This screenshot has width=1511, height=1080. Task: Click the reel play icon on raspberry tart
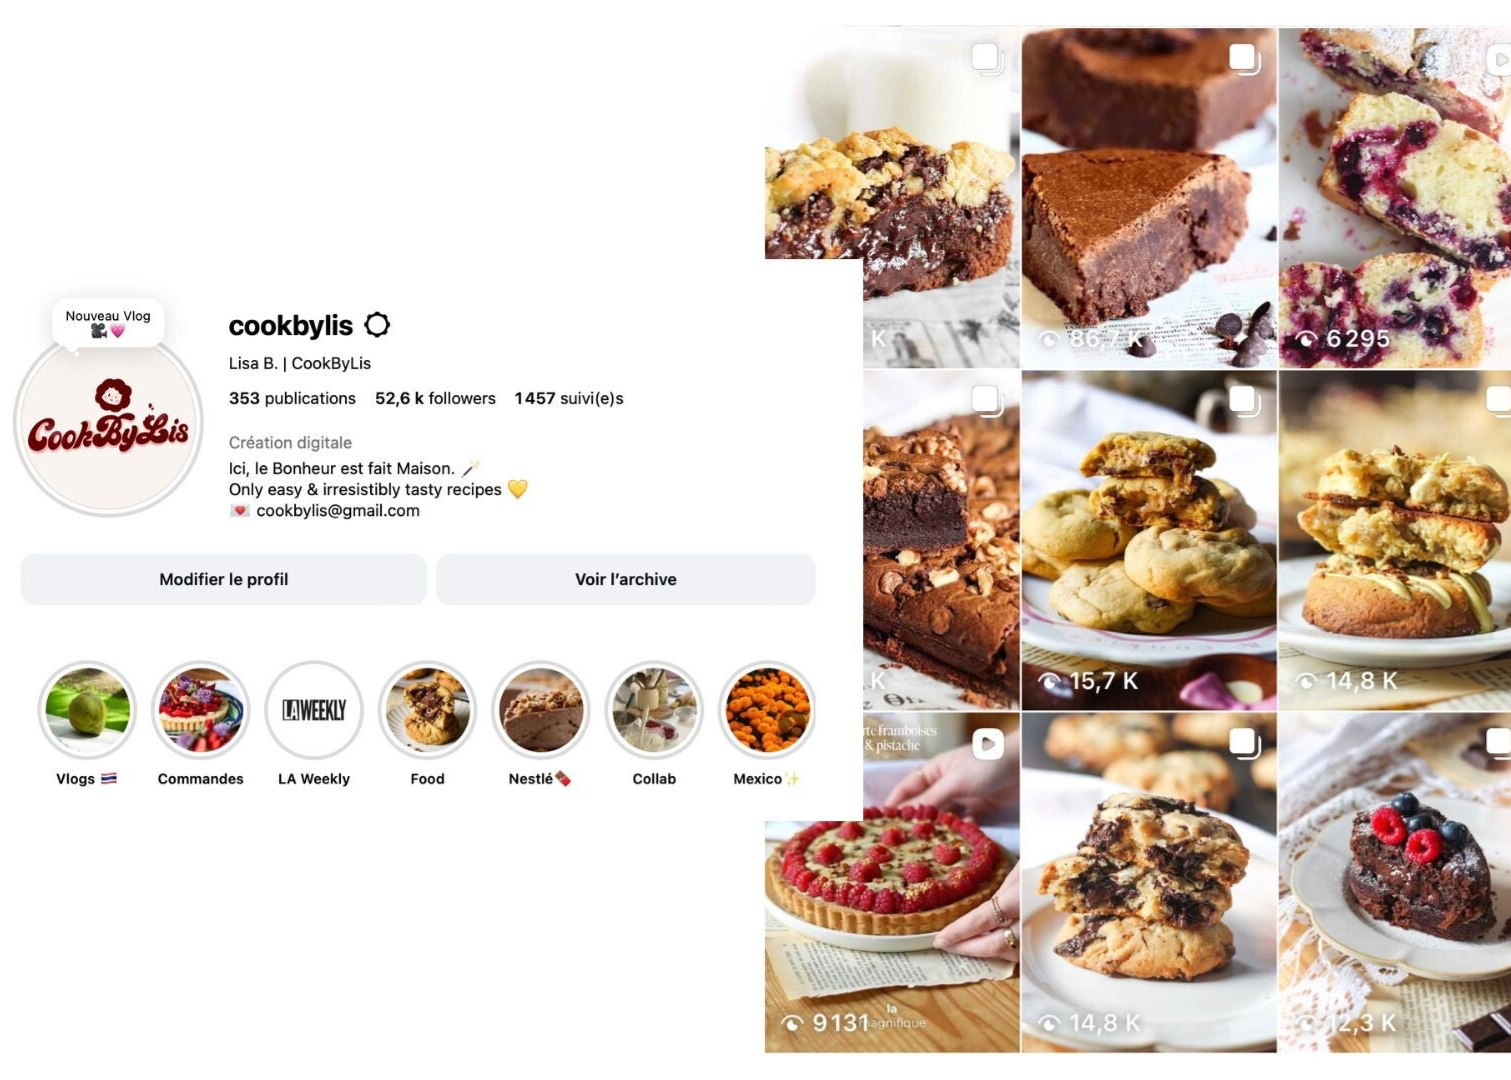click(988, 743)
